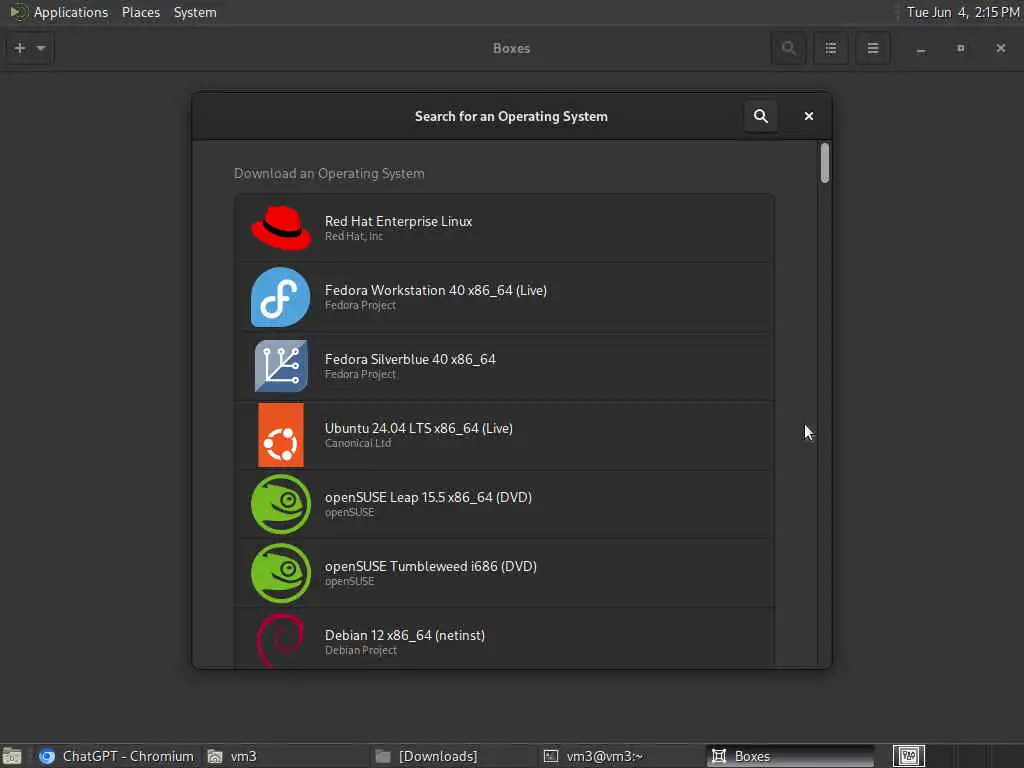Click the openSUSE Leap logo icon
The height and width of the screenshot is (768, 1024).
pyautogui.click(x=281, y=504)
